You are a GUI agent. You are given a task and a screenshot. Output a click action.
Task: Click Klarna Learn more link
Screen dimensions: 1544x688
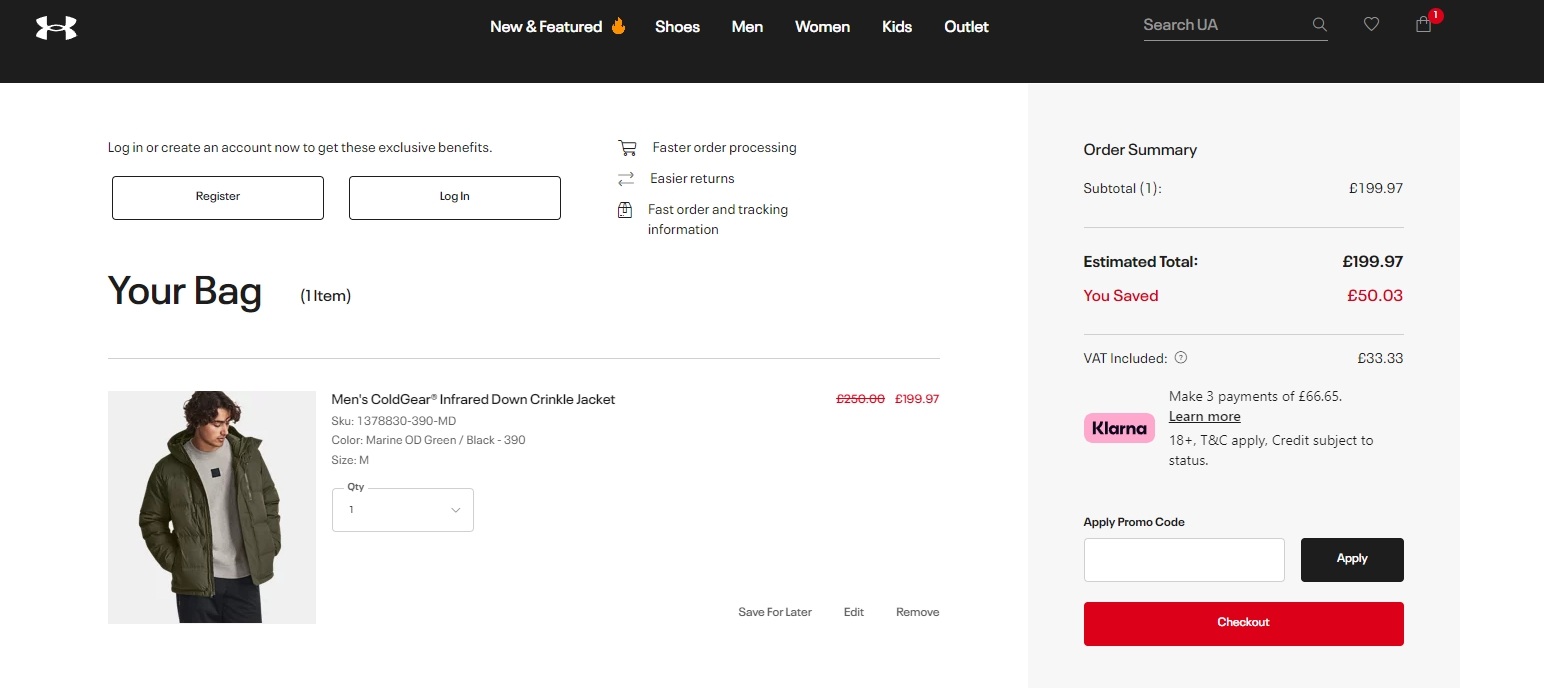(x=1205, y=417)
